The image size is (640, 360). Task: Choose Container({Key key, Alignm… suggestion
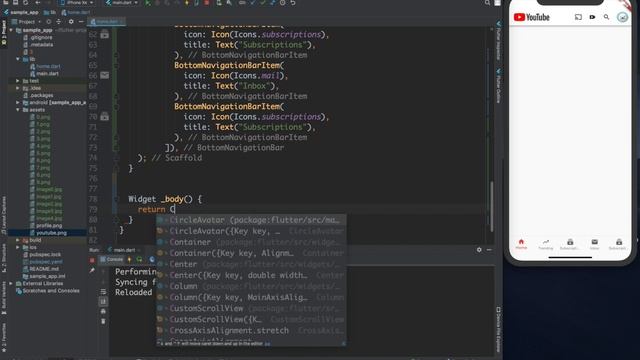251,253
